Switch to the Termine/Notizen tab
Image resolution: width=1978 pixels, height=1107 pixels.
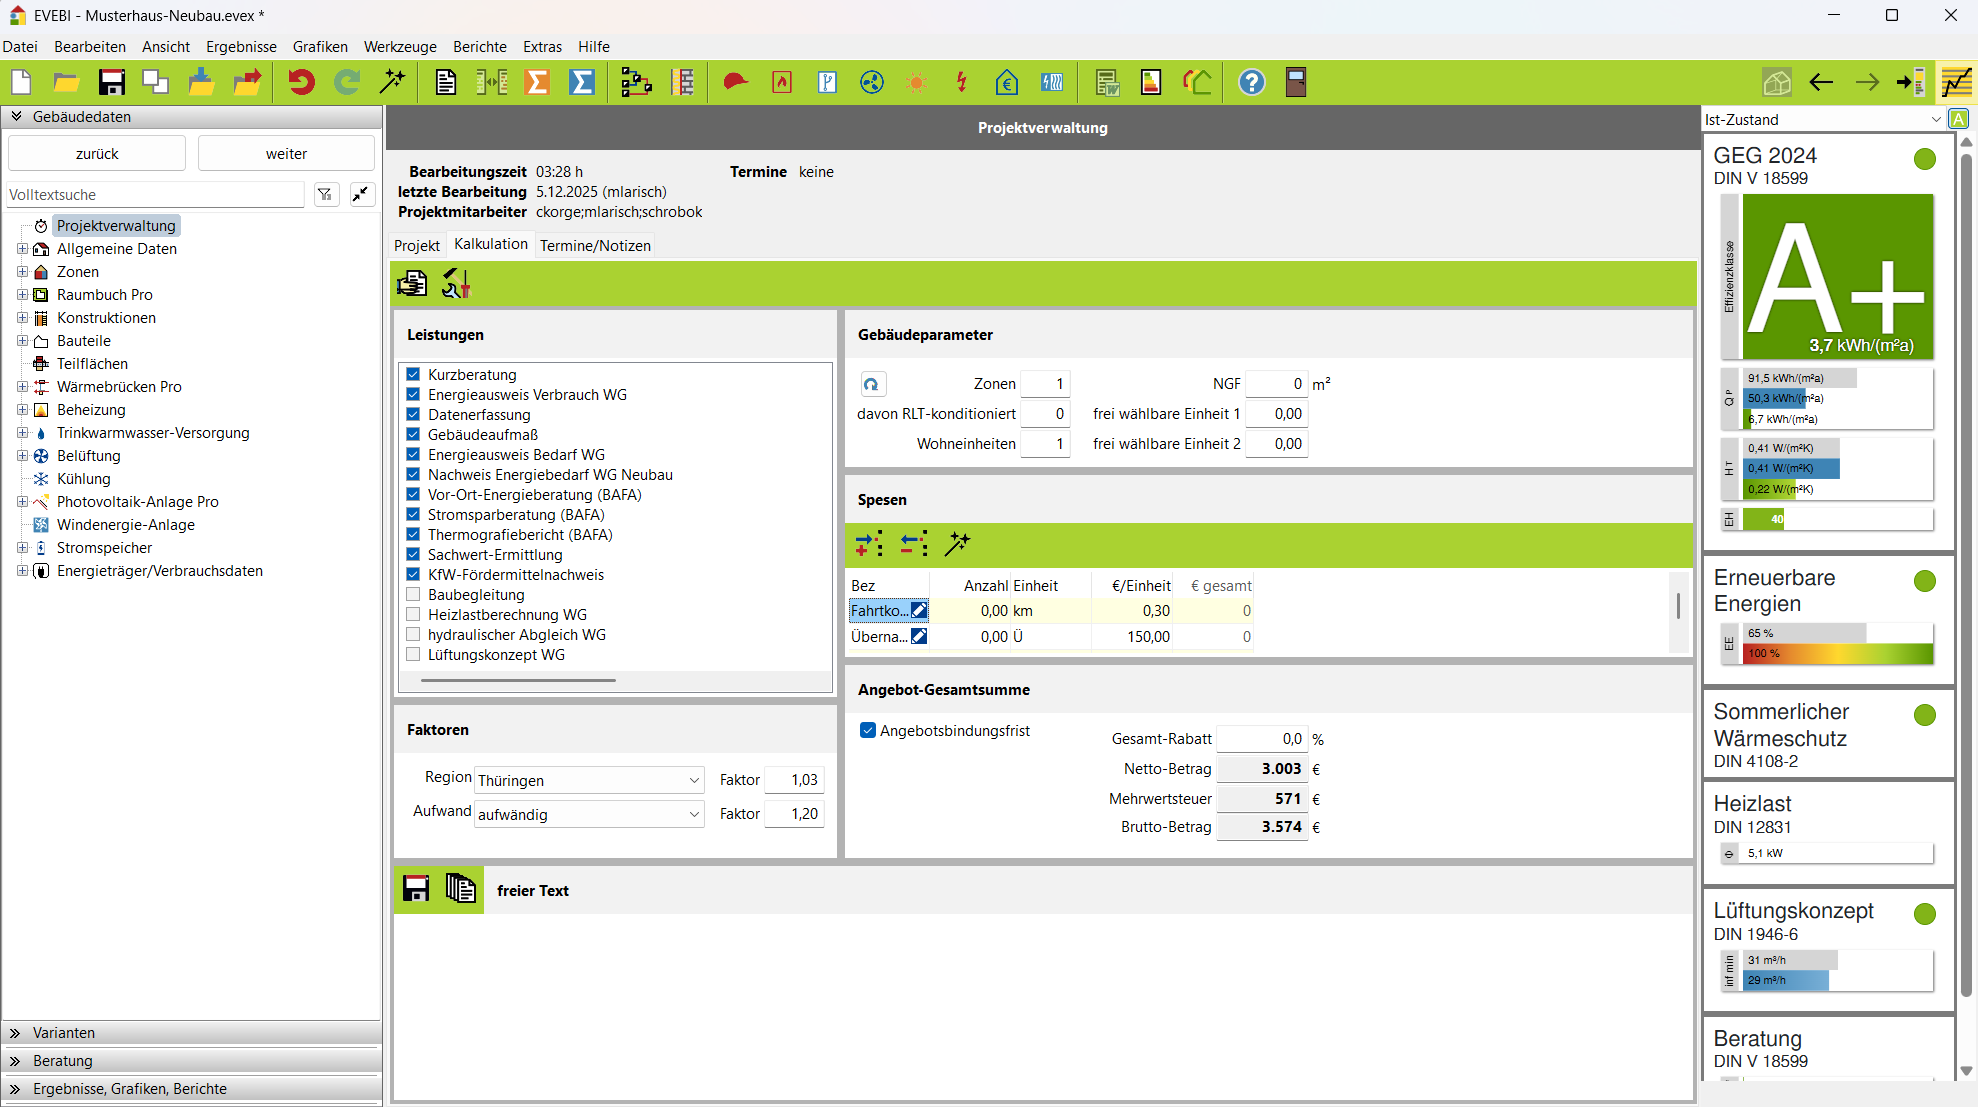pyautogui.click(x=595, y=245)
